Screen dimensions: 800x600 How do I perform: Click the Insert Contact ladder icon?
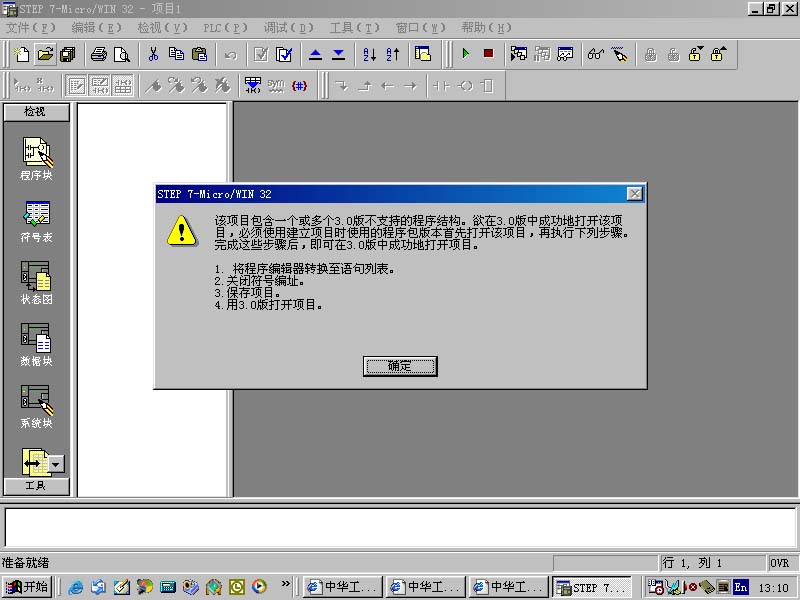coord(441,86)
